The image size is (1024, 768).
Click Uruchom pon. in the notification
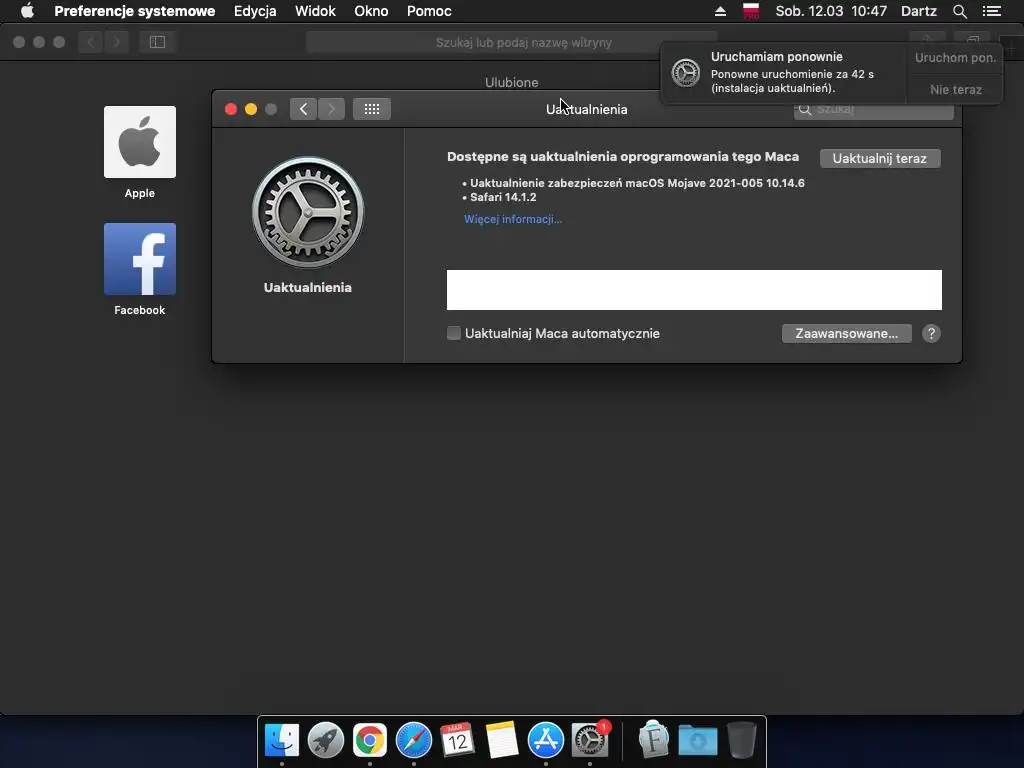955,57
